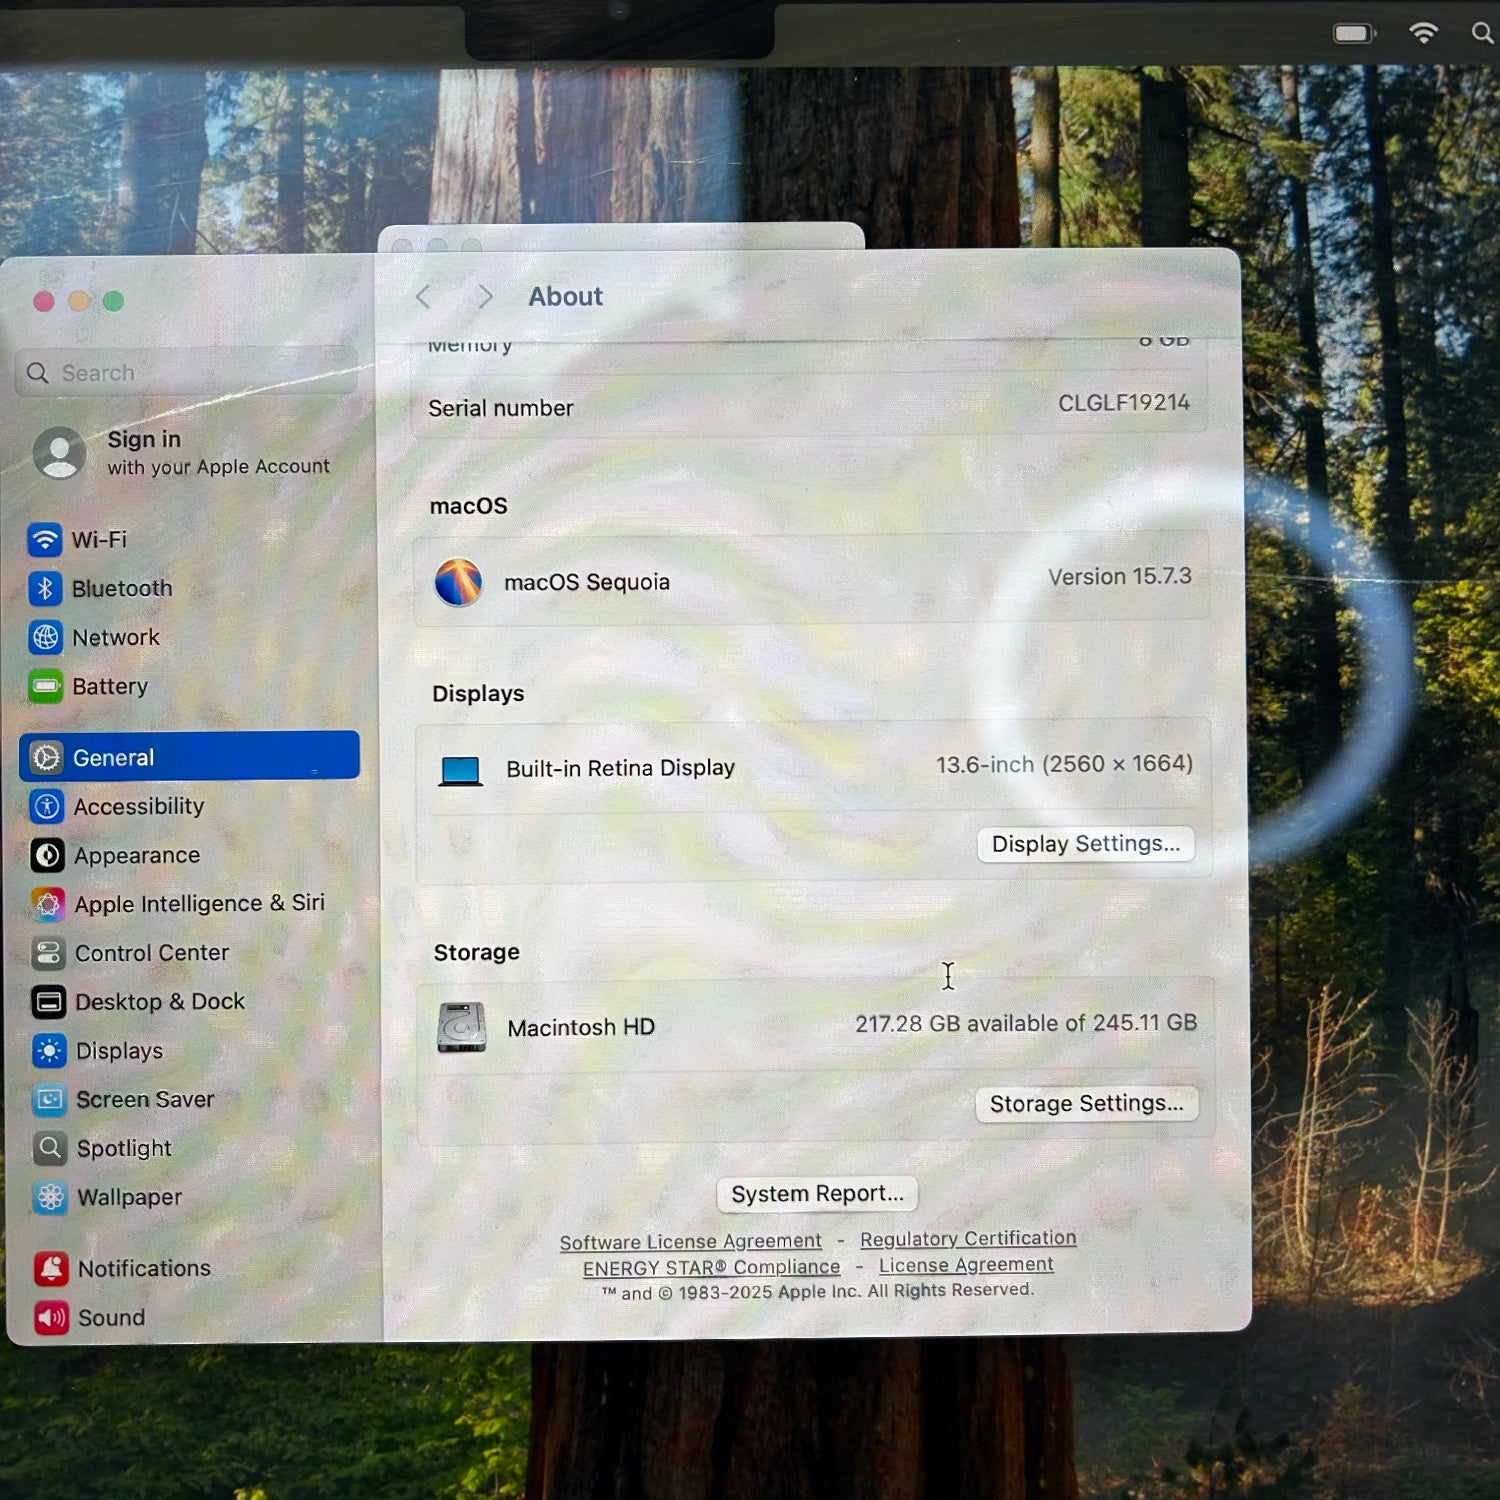Open Wi-Fi settings in sidebar
1500x1500 pixels.
(x=98, y=540)
